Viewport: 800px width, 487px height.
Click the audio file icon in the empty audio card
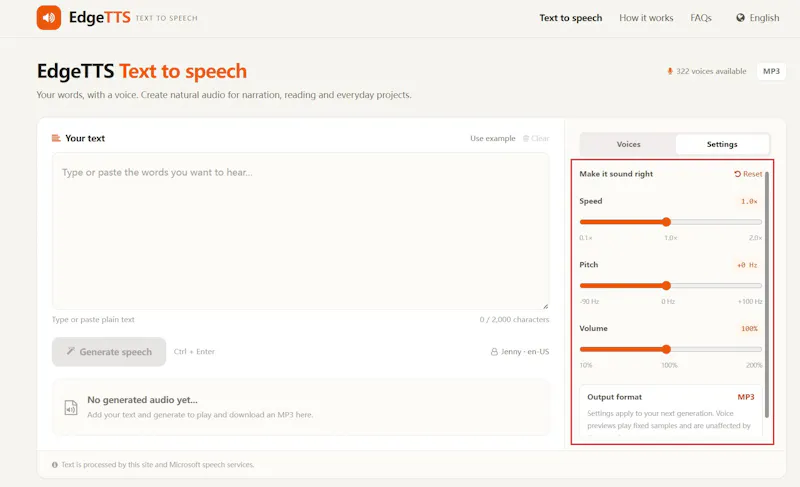71,407
